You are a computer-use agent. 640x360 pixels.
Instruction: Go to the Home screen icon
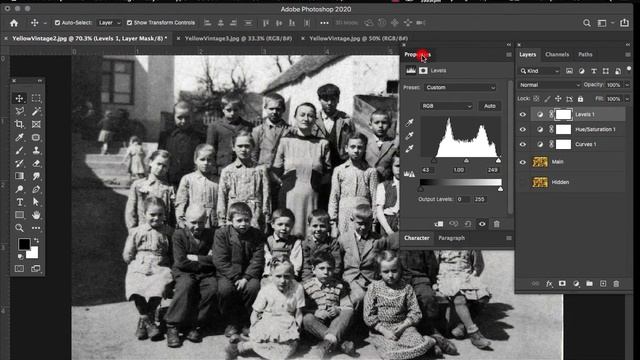14,23
